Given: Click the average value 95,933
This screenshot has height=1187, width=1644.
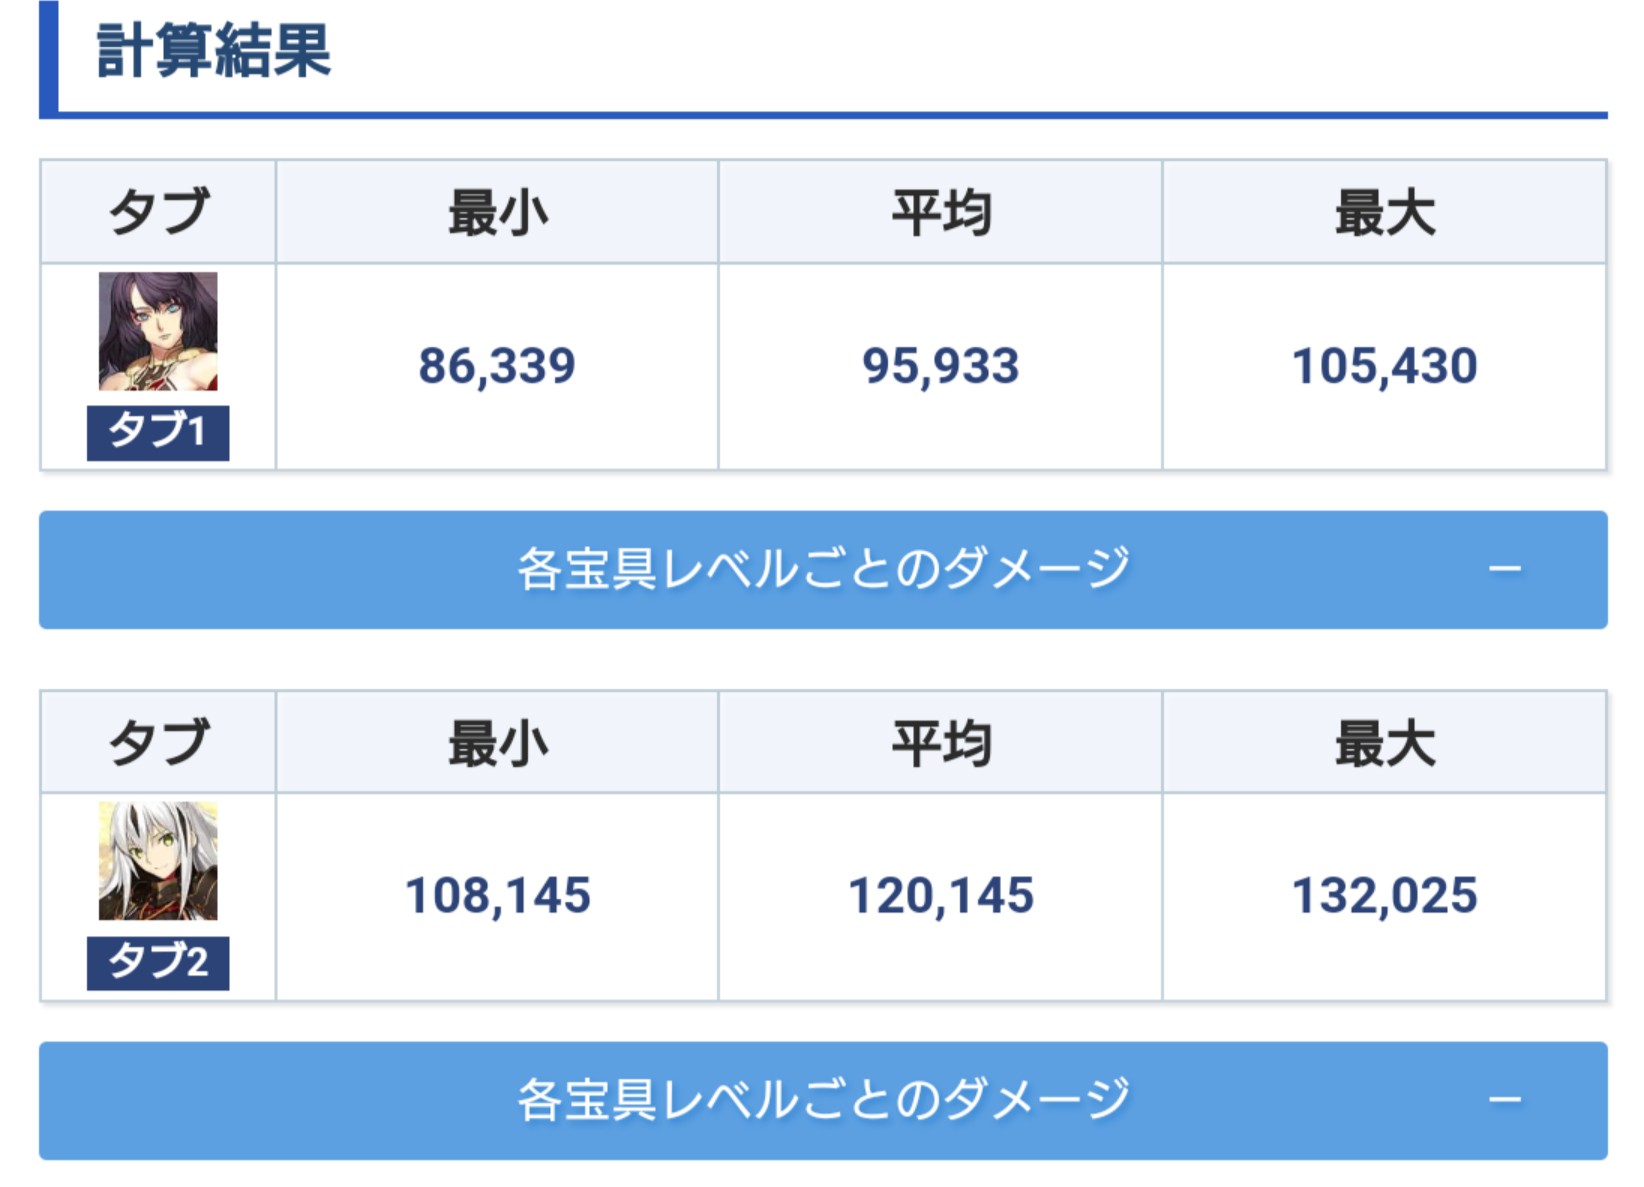Looking at the screenshot, I should click(x=940, y=366).
